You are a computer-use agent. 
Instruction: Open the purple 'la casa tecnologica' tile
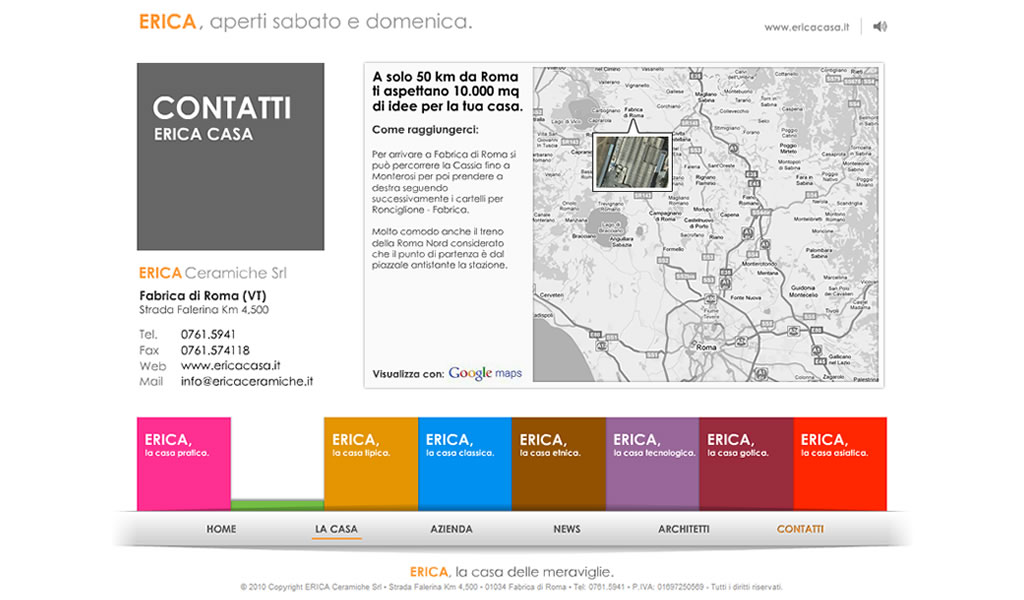pyautogui.click(x=652, y=464)
